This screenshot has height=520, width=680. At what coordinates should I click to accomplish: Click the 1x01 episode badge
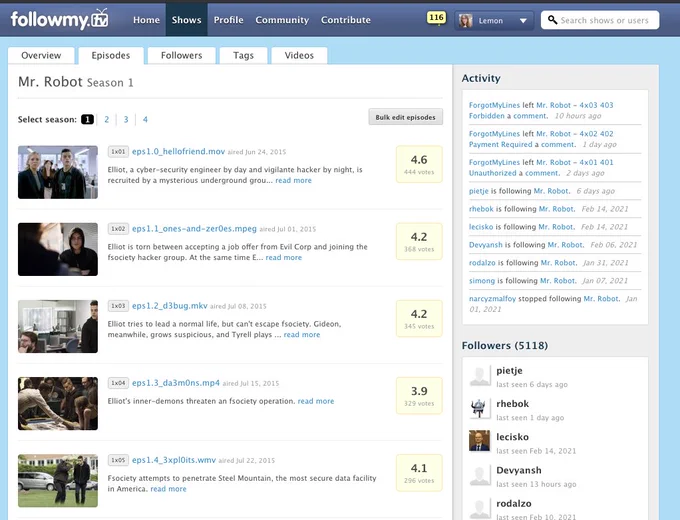point(118,152)
